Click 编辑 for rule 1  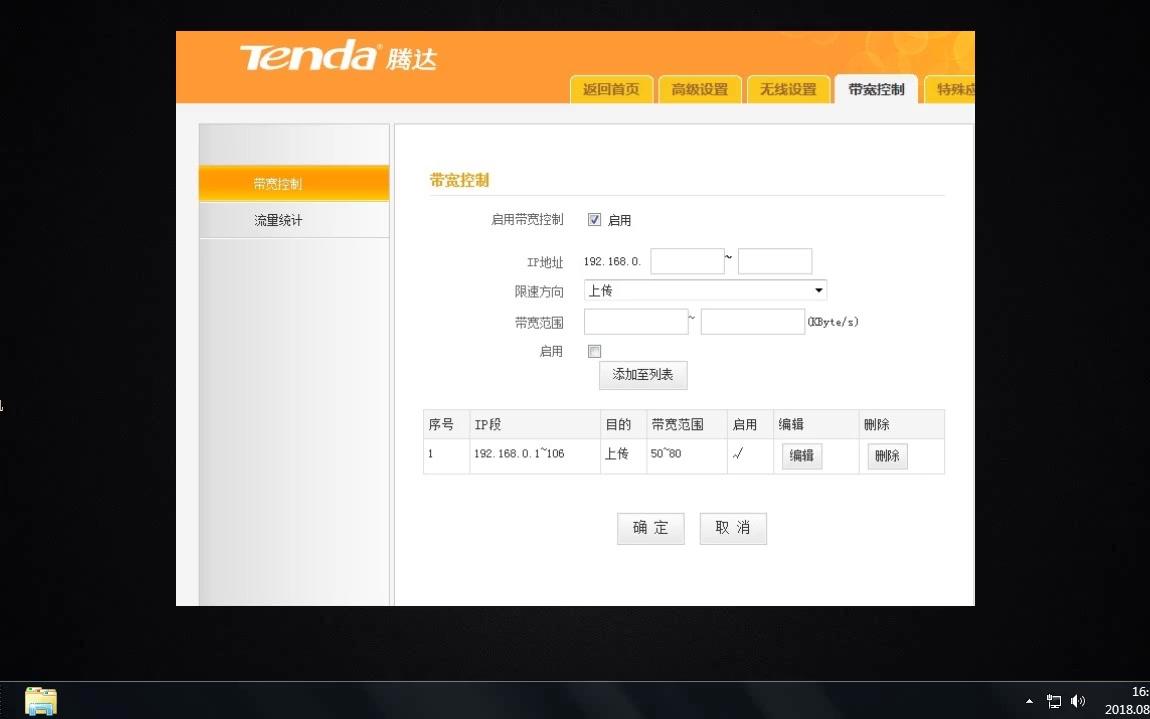coord(801,456)
